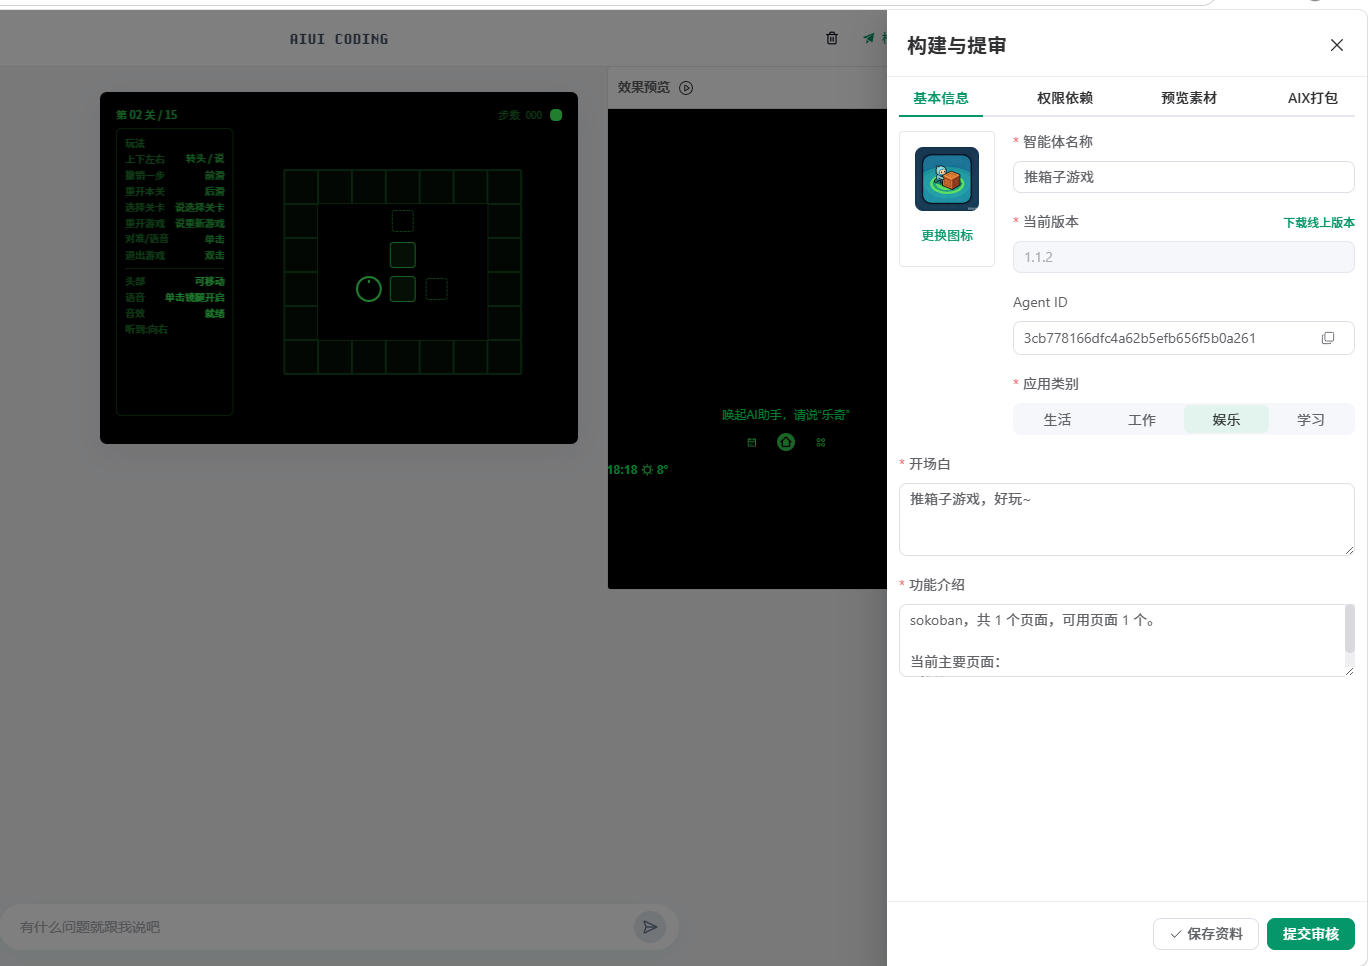Click the 功能介绍 scrollbar
The height and width of the screenshot is (966, 1371).
(x=1349, y=628)
